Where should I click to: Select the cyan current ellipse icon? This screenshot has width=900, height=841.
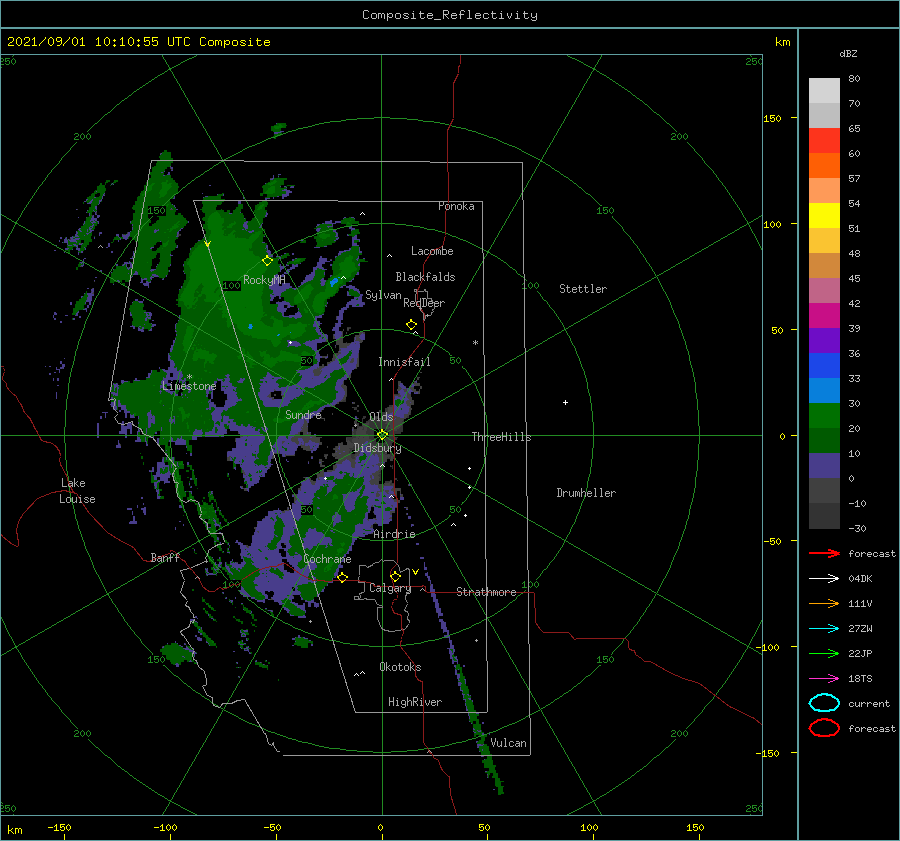click(824, 703)
